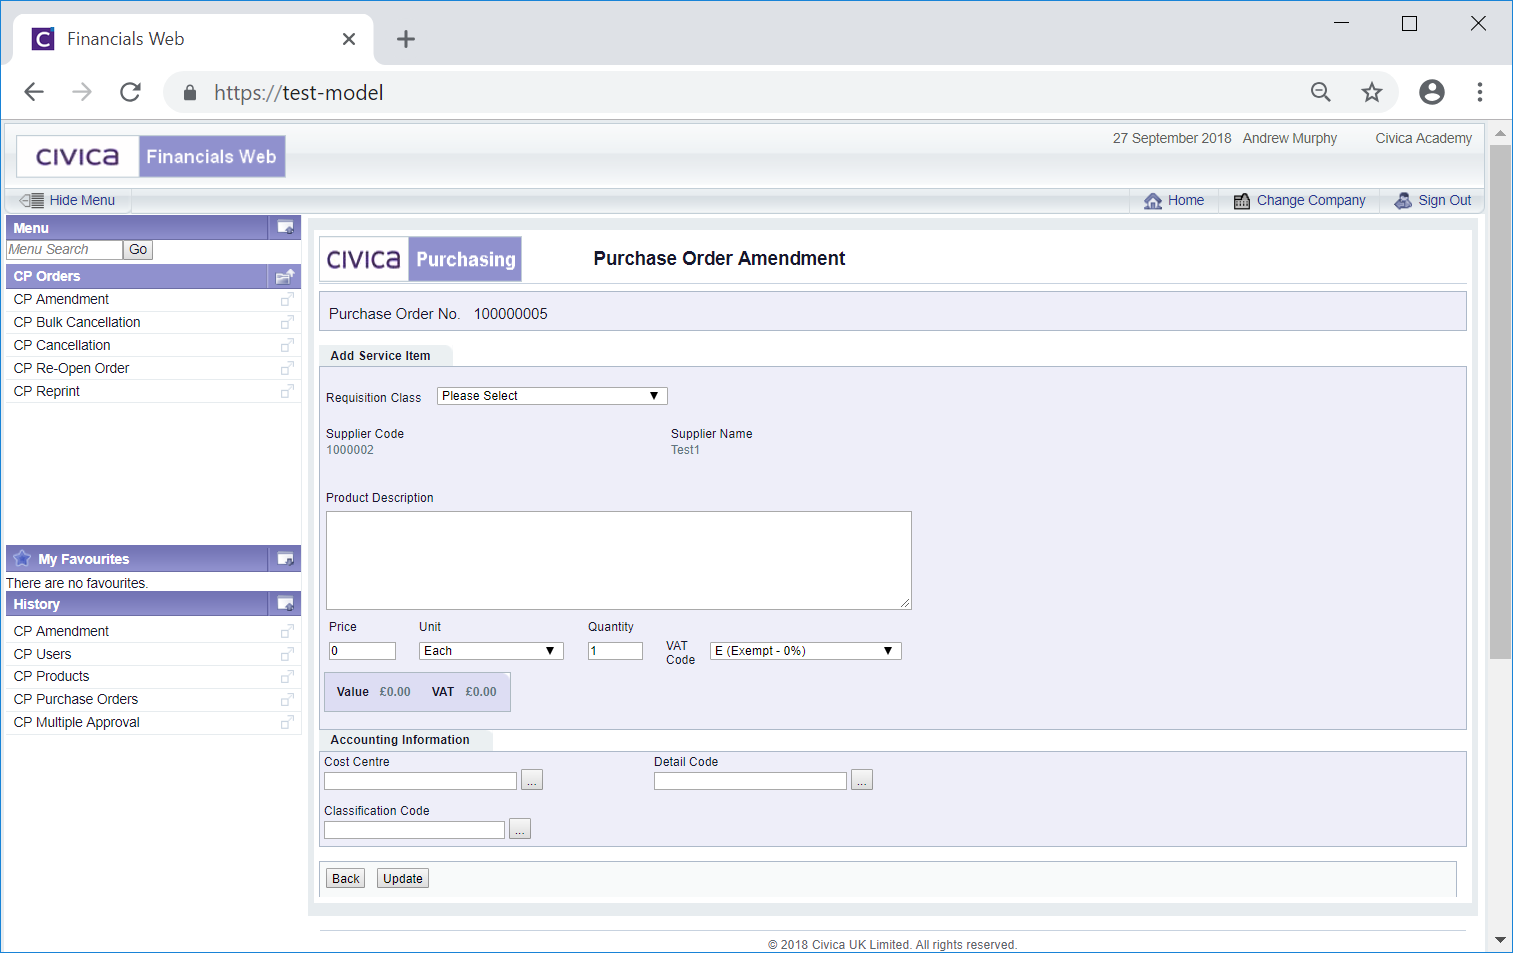Open the Home link

pos(1186,200)
